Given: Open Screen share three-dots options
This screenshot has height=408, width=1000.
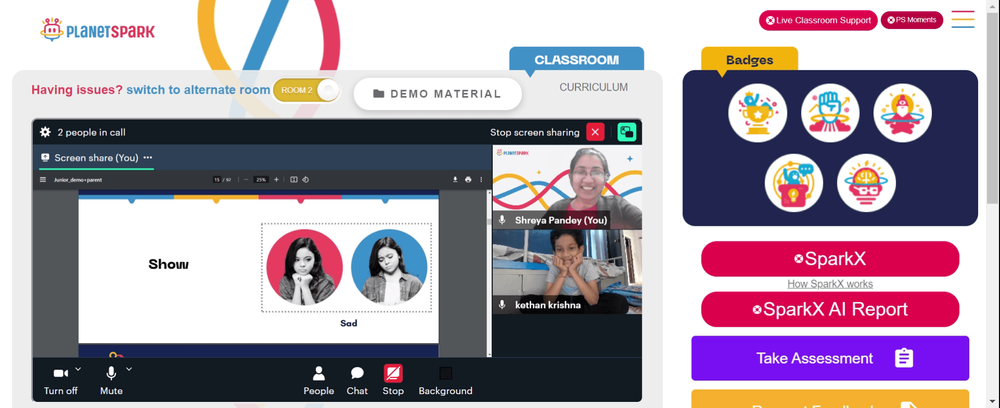Looking at the screenshot, I should pos(148,157).
